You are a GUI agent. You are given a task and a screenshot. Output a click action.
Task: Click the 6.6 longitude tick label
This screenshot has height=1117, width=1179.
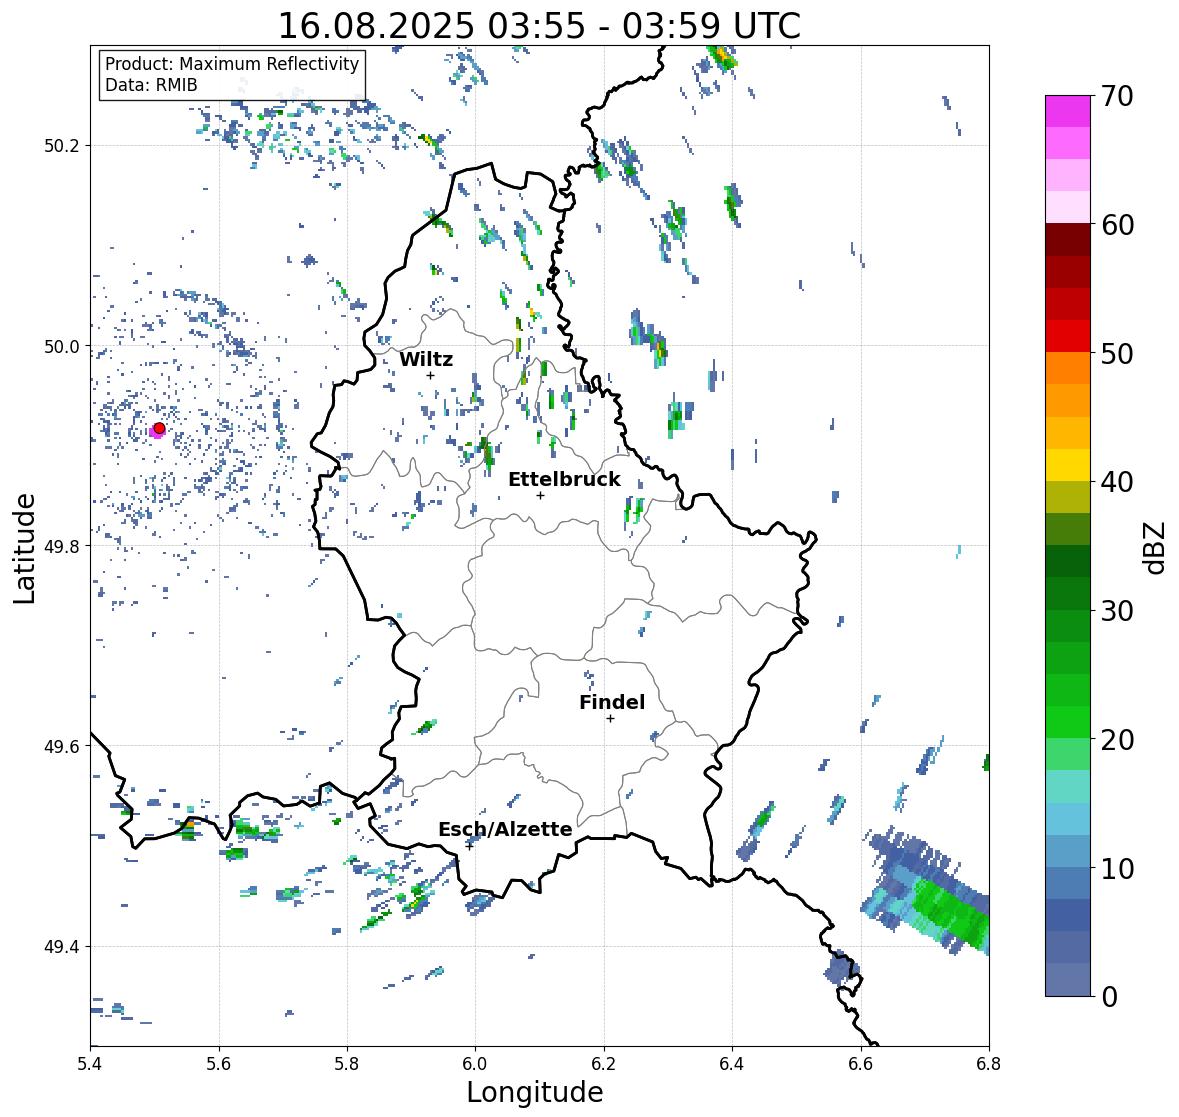point(860,1063)
